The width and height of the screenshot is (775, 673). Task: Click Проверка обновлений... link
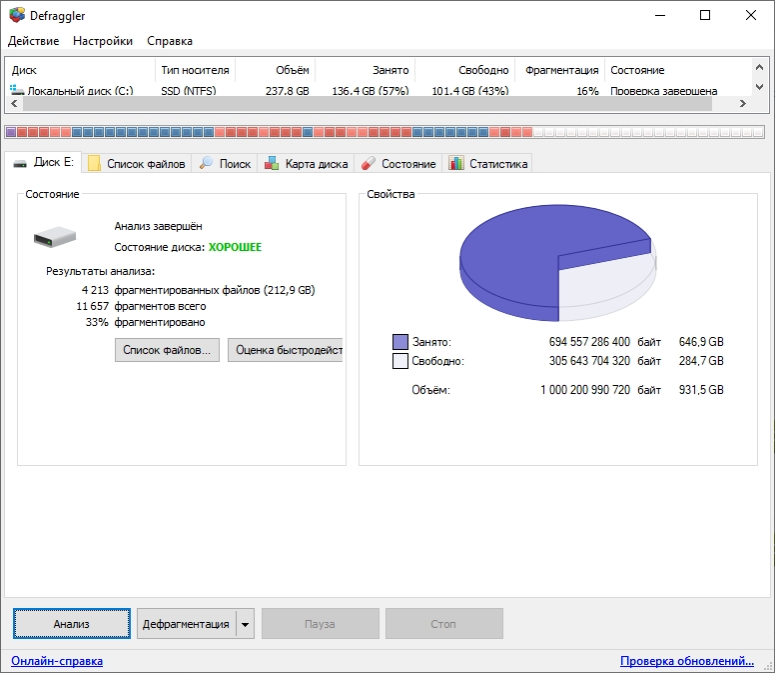(687, 661)
